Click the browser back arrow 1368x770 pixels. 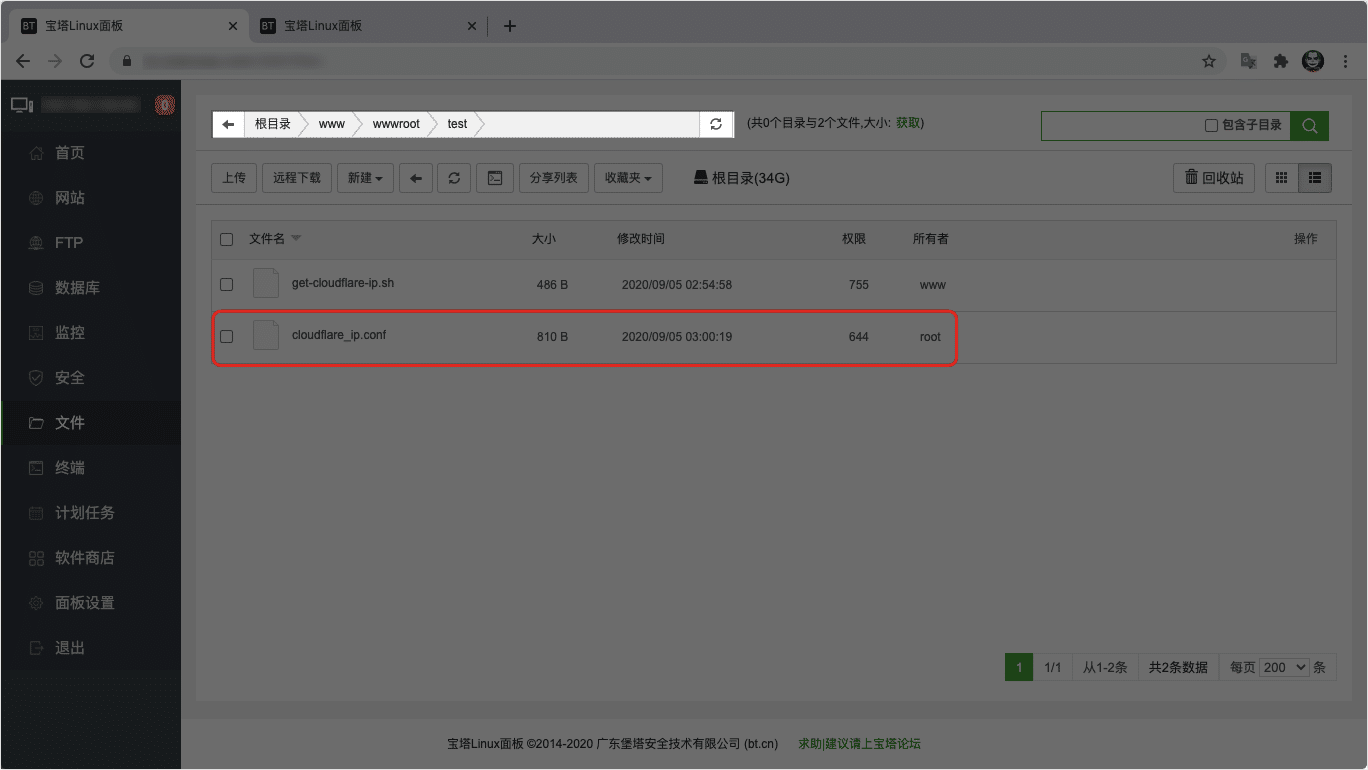click(23, 61)
